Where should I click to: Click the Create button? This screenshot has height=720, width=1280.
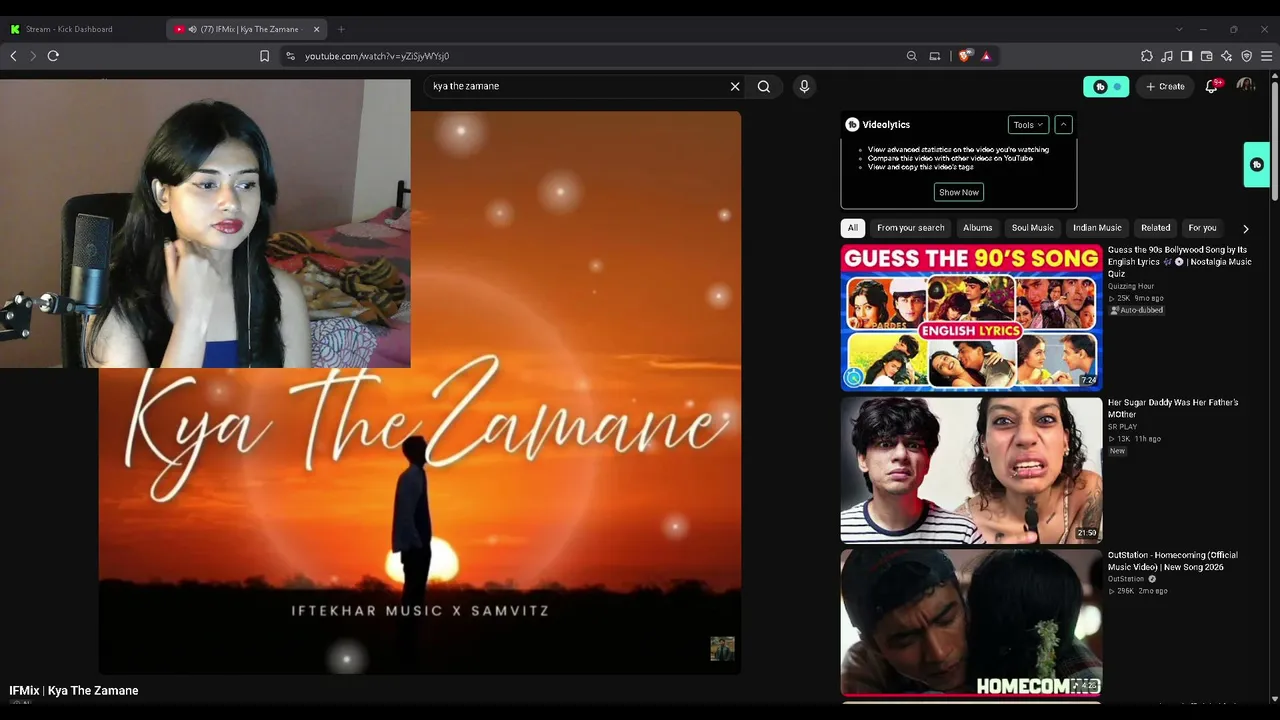point(1166,87)
